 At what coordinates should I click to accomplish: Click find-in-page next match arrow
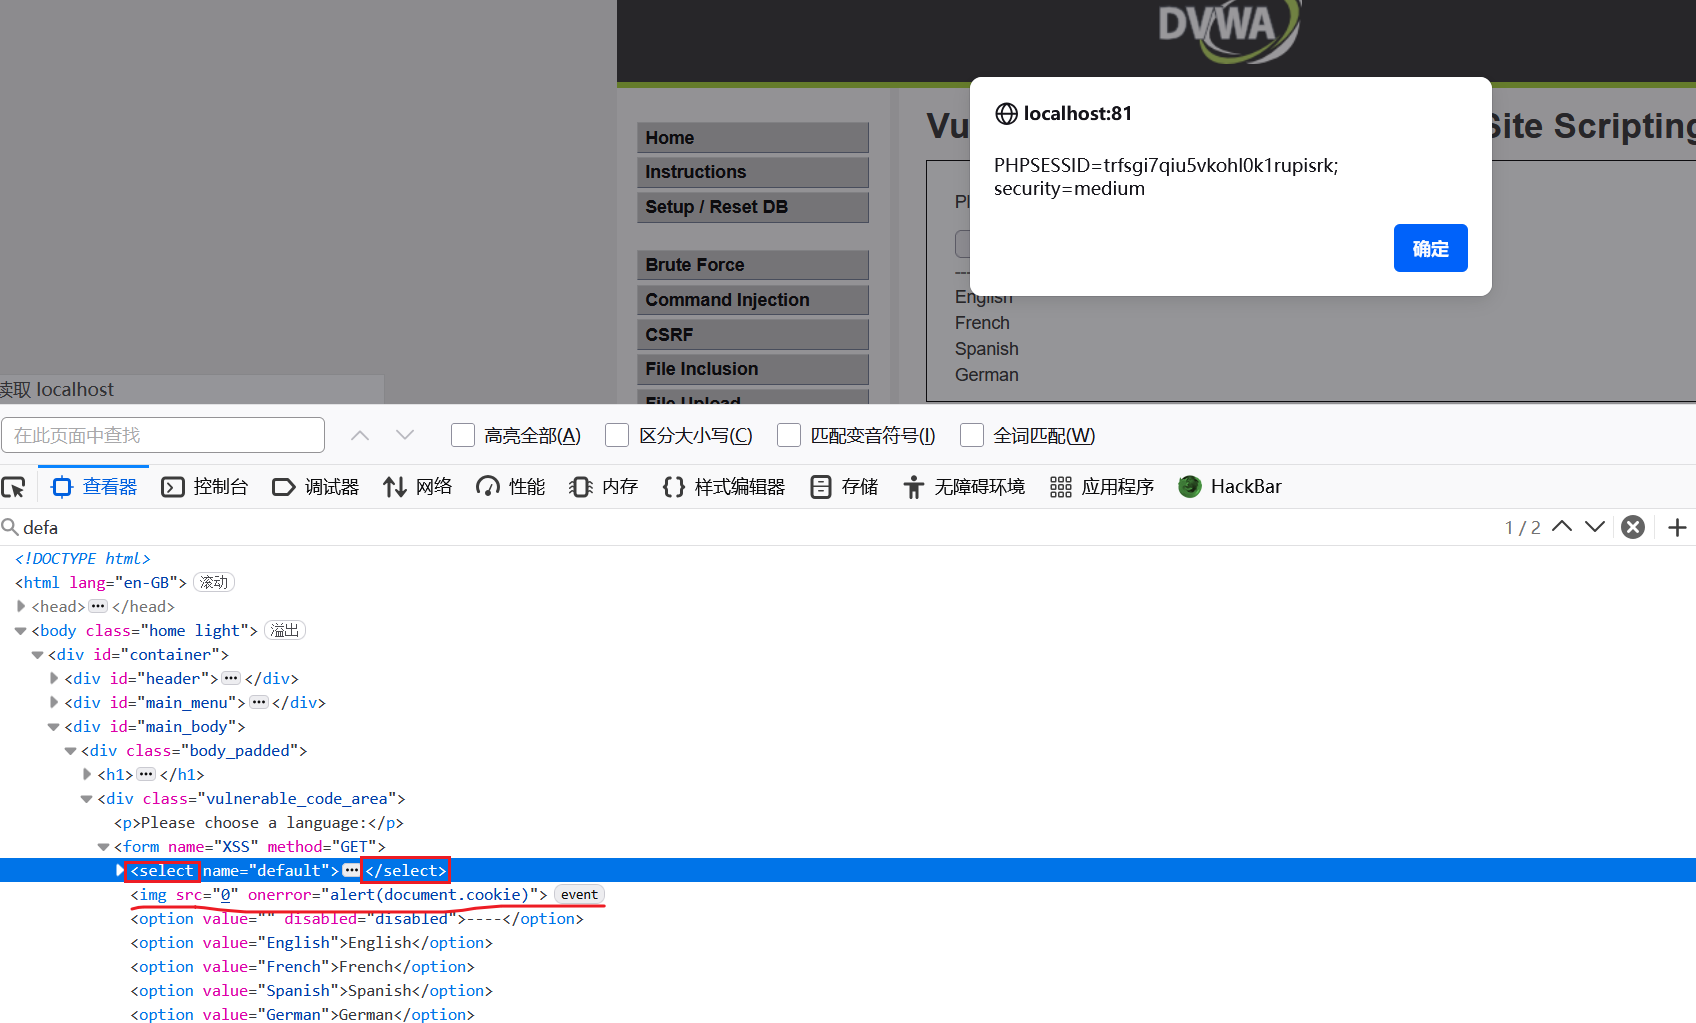tap(405, 435)
